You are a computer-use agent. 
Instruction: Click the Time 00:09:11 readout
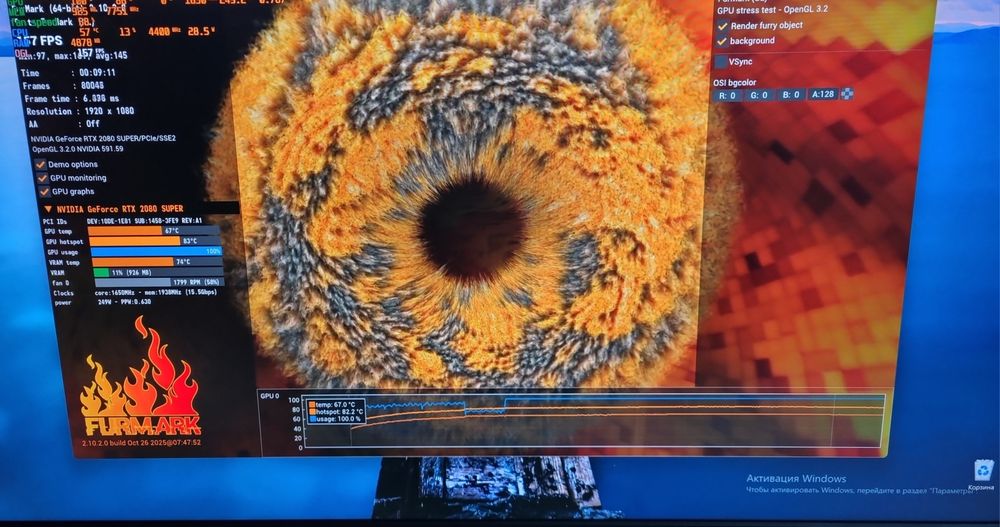68,73
